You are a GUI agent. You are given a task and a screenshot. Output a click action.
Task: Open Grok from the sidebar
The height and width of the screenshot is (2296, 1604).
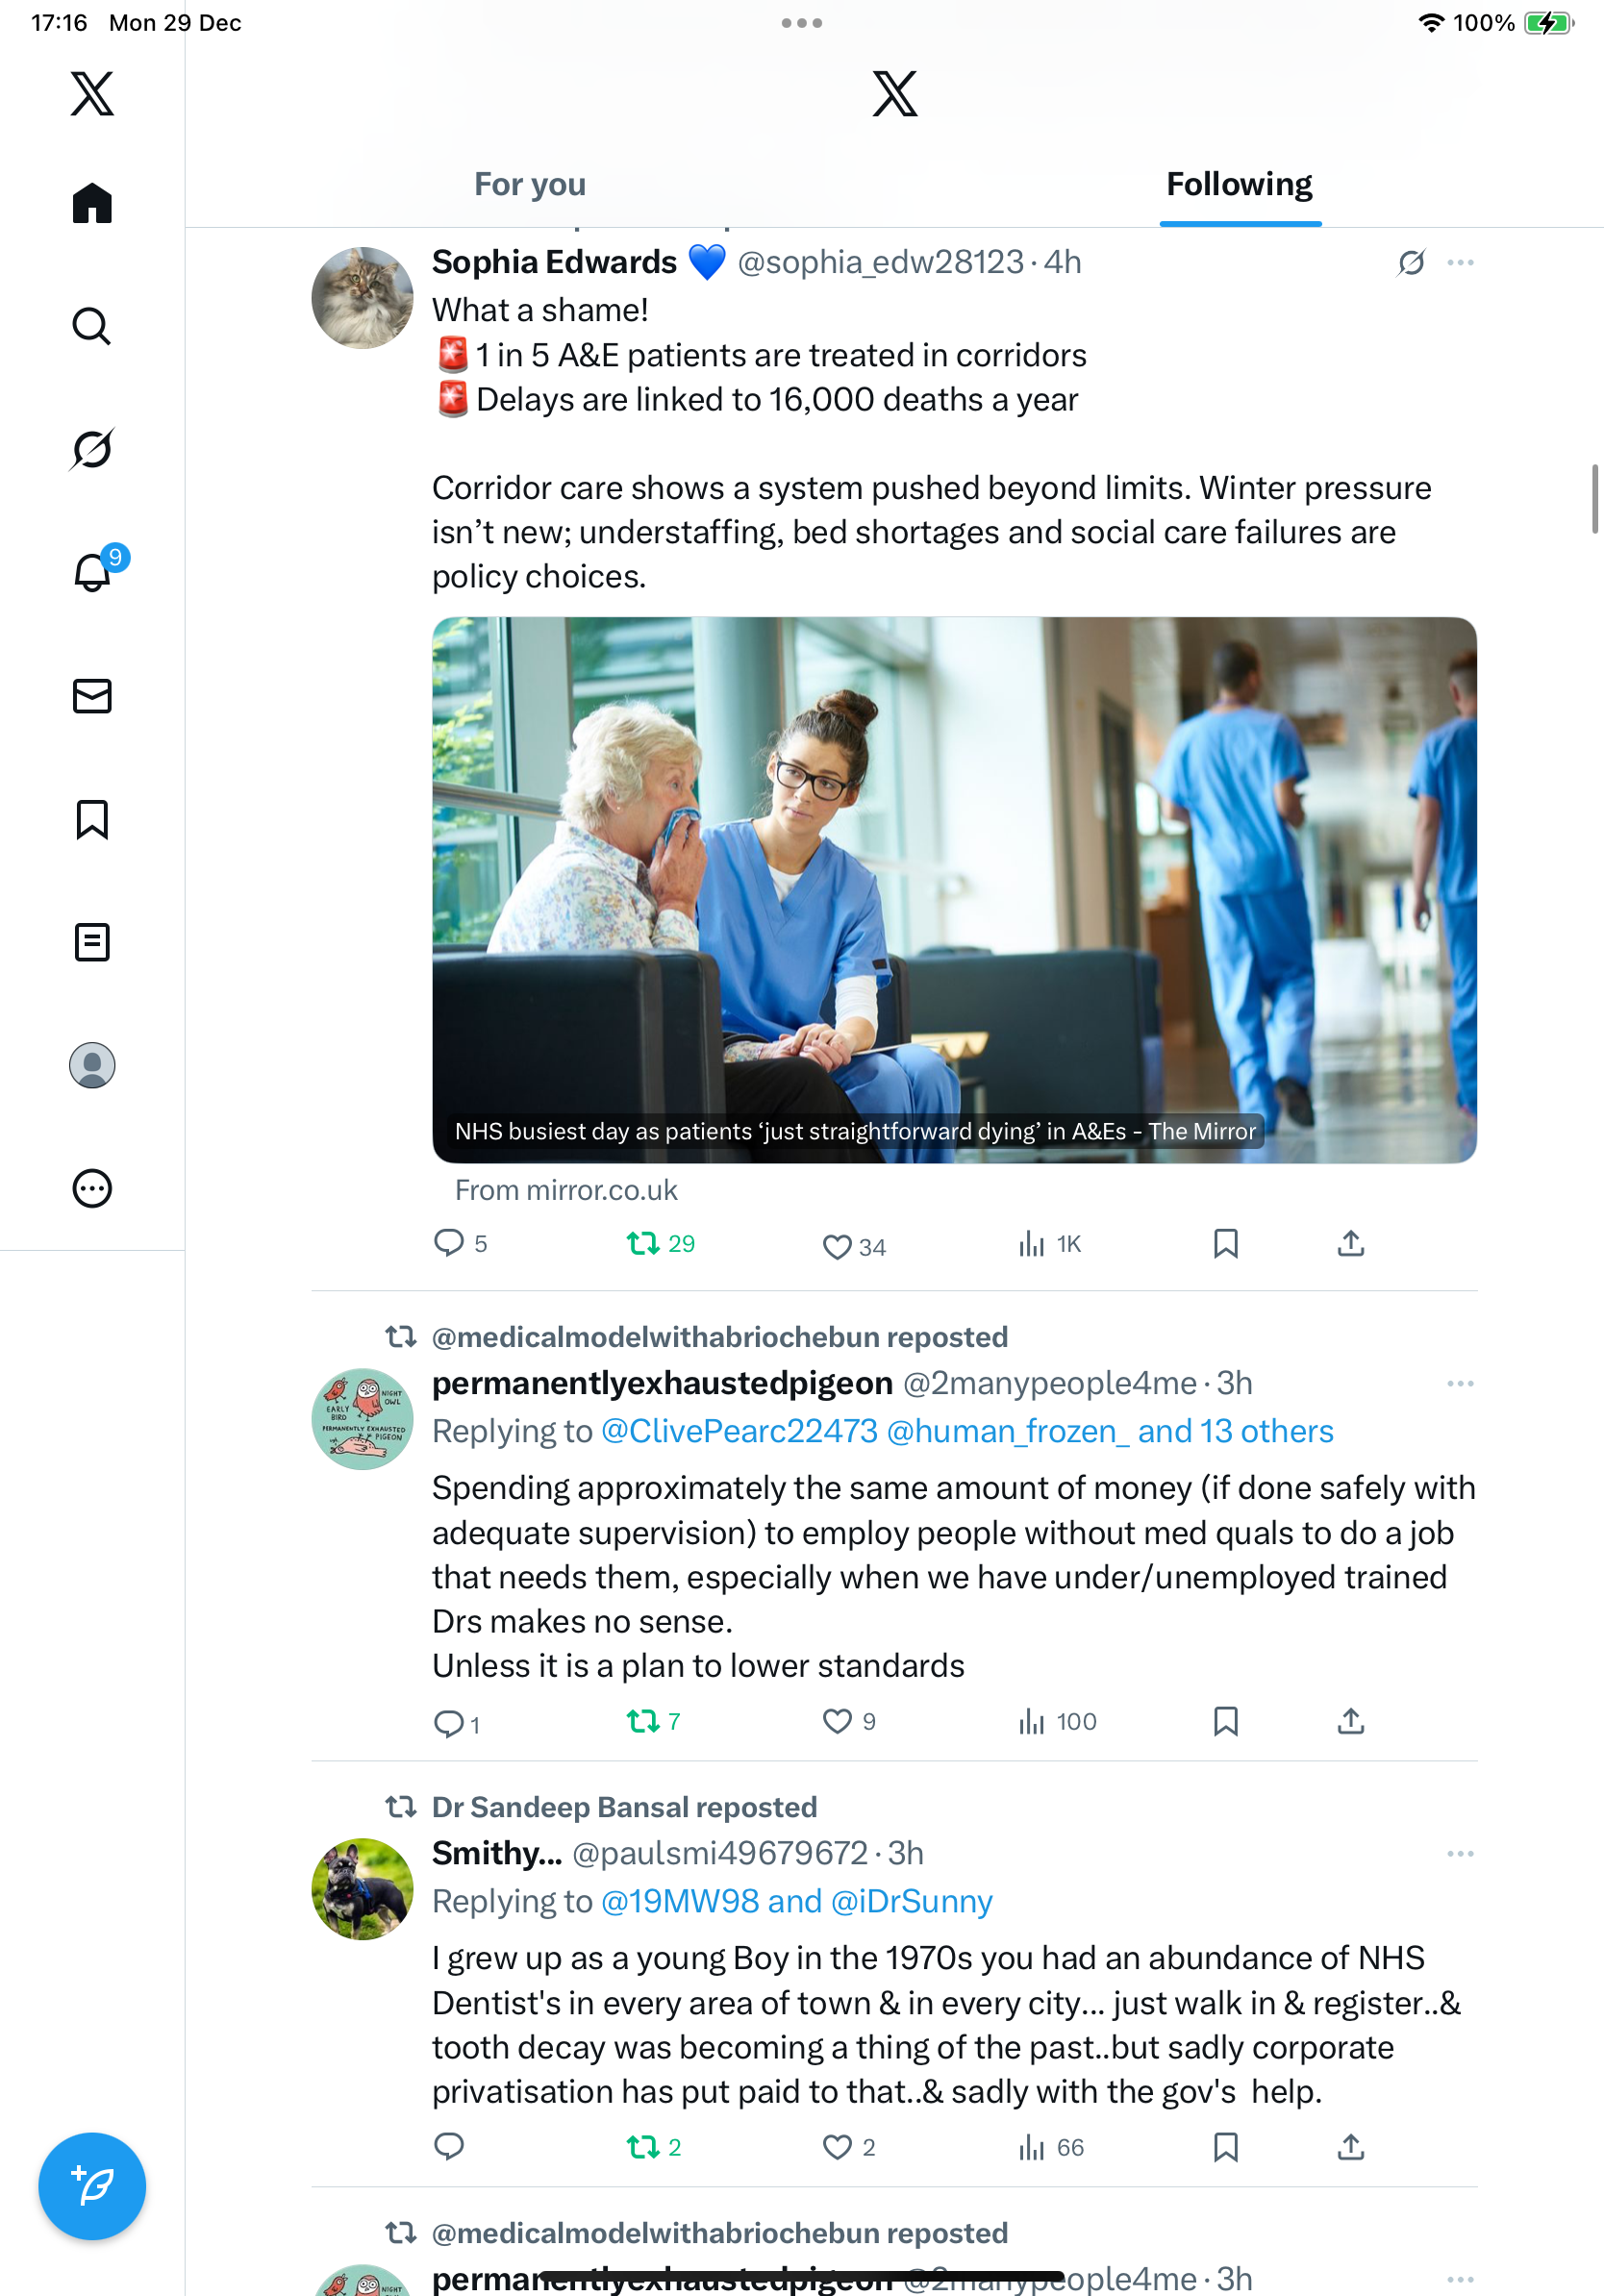[x=92, y=449]
